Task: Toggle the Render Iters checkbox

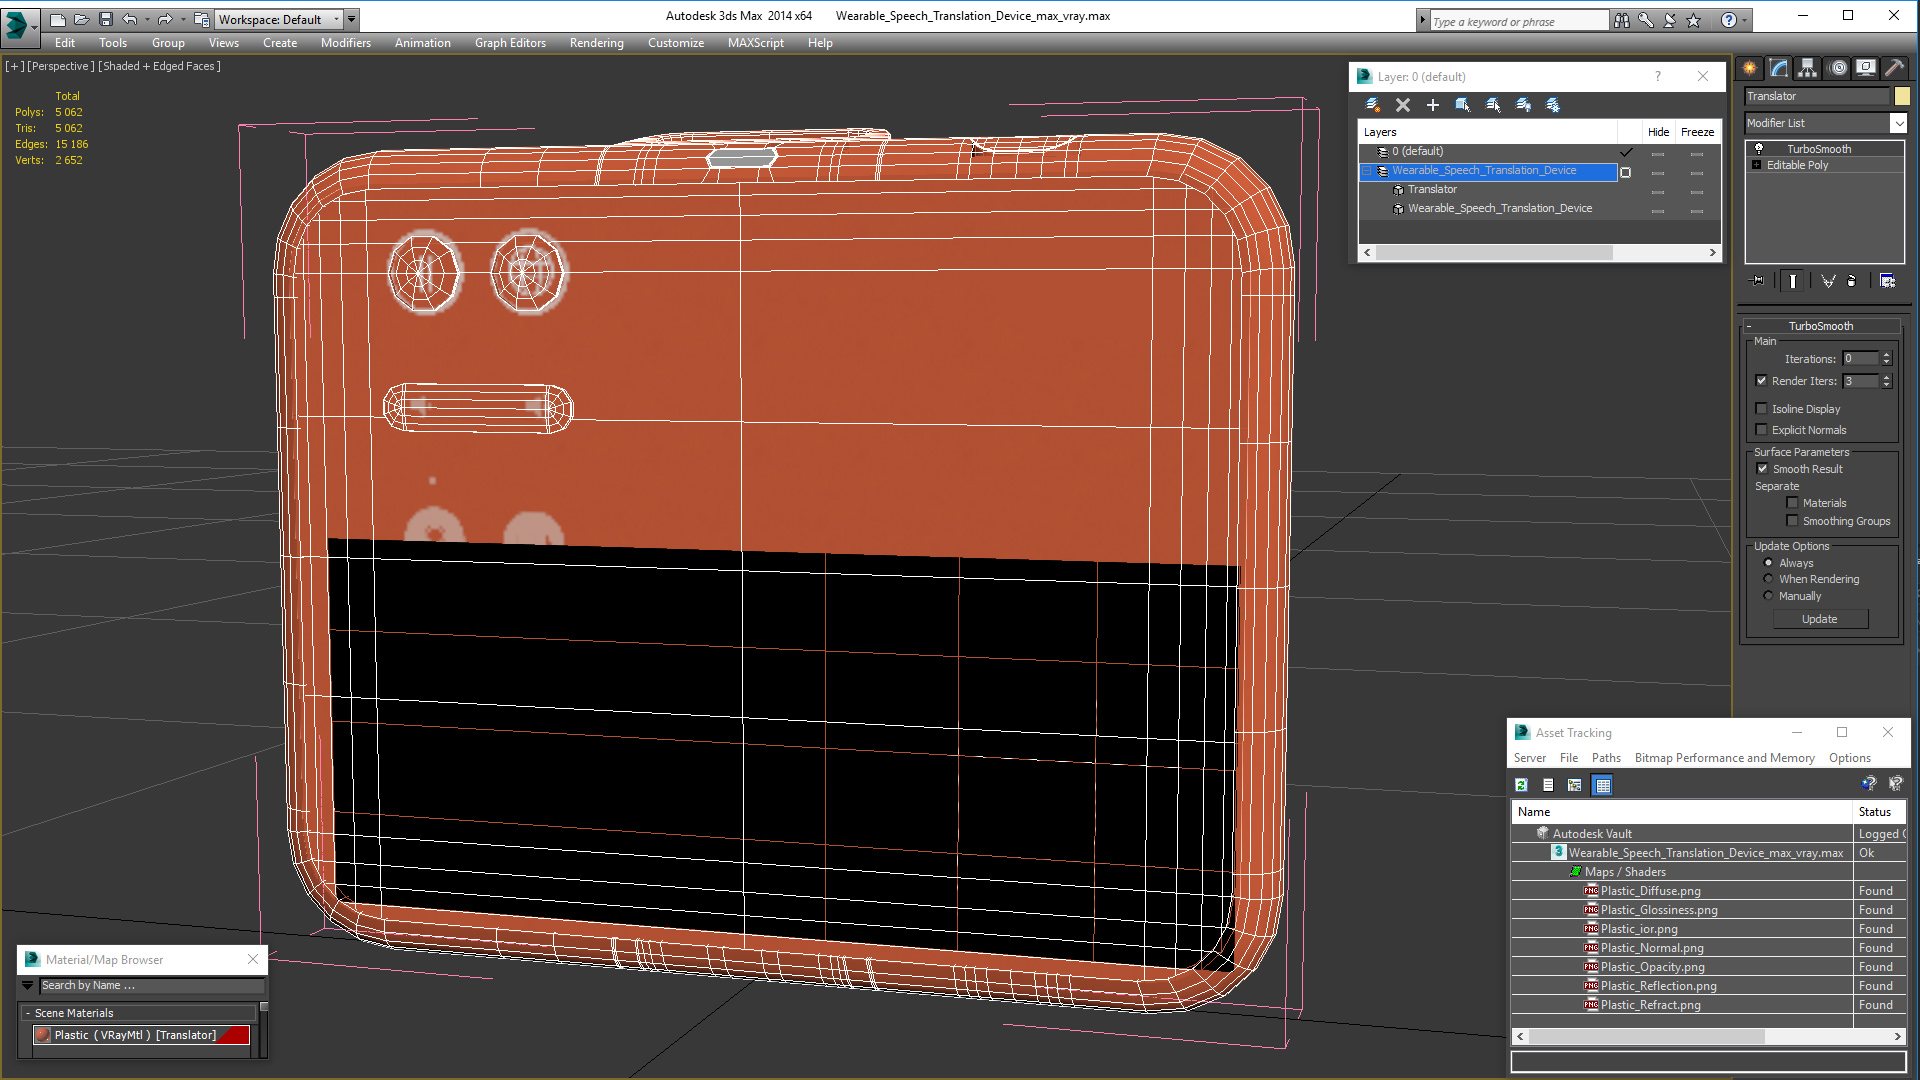Action: tap(1762, 381)
